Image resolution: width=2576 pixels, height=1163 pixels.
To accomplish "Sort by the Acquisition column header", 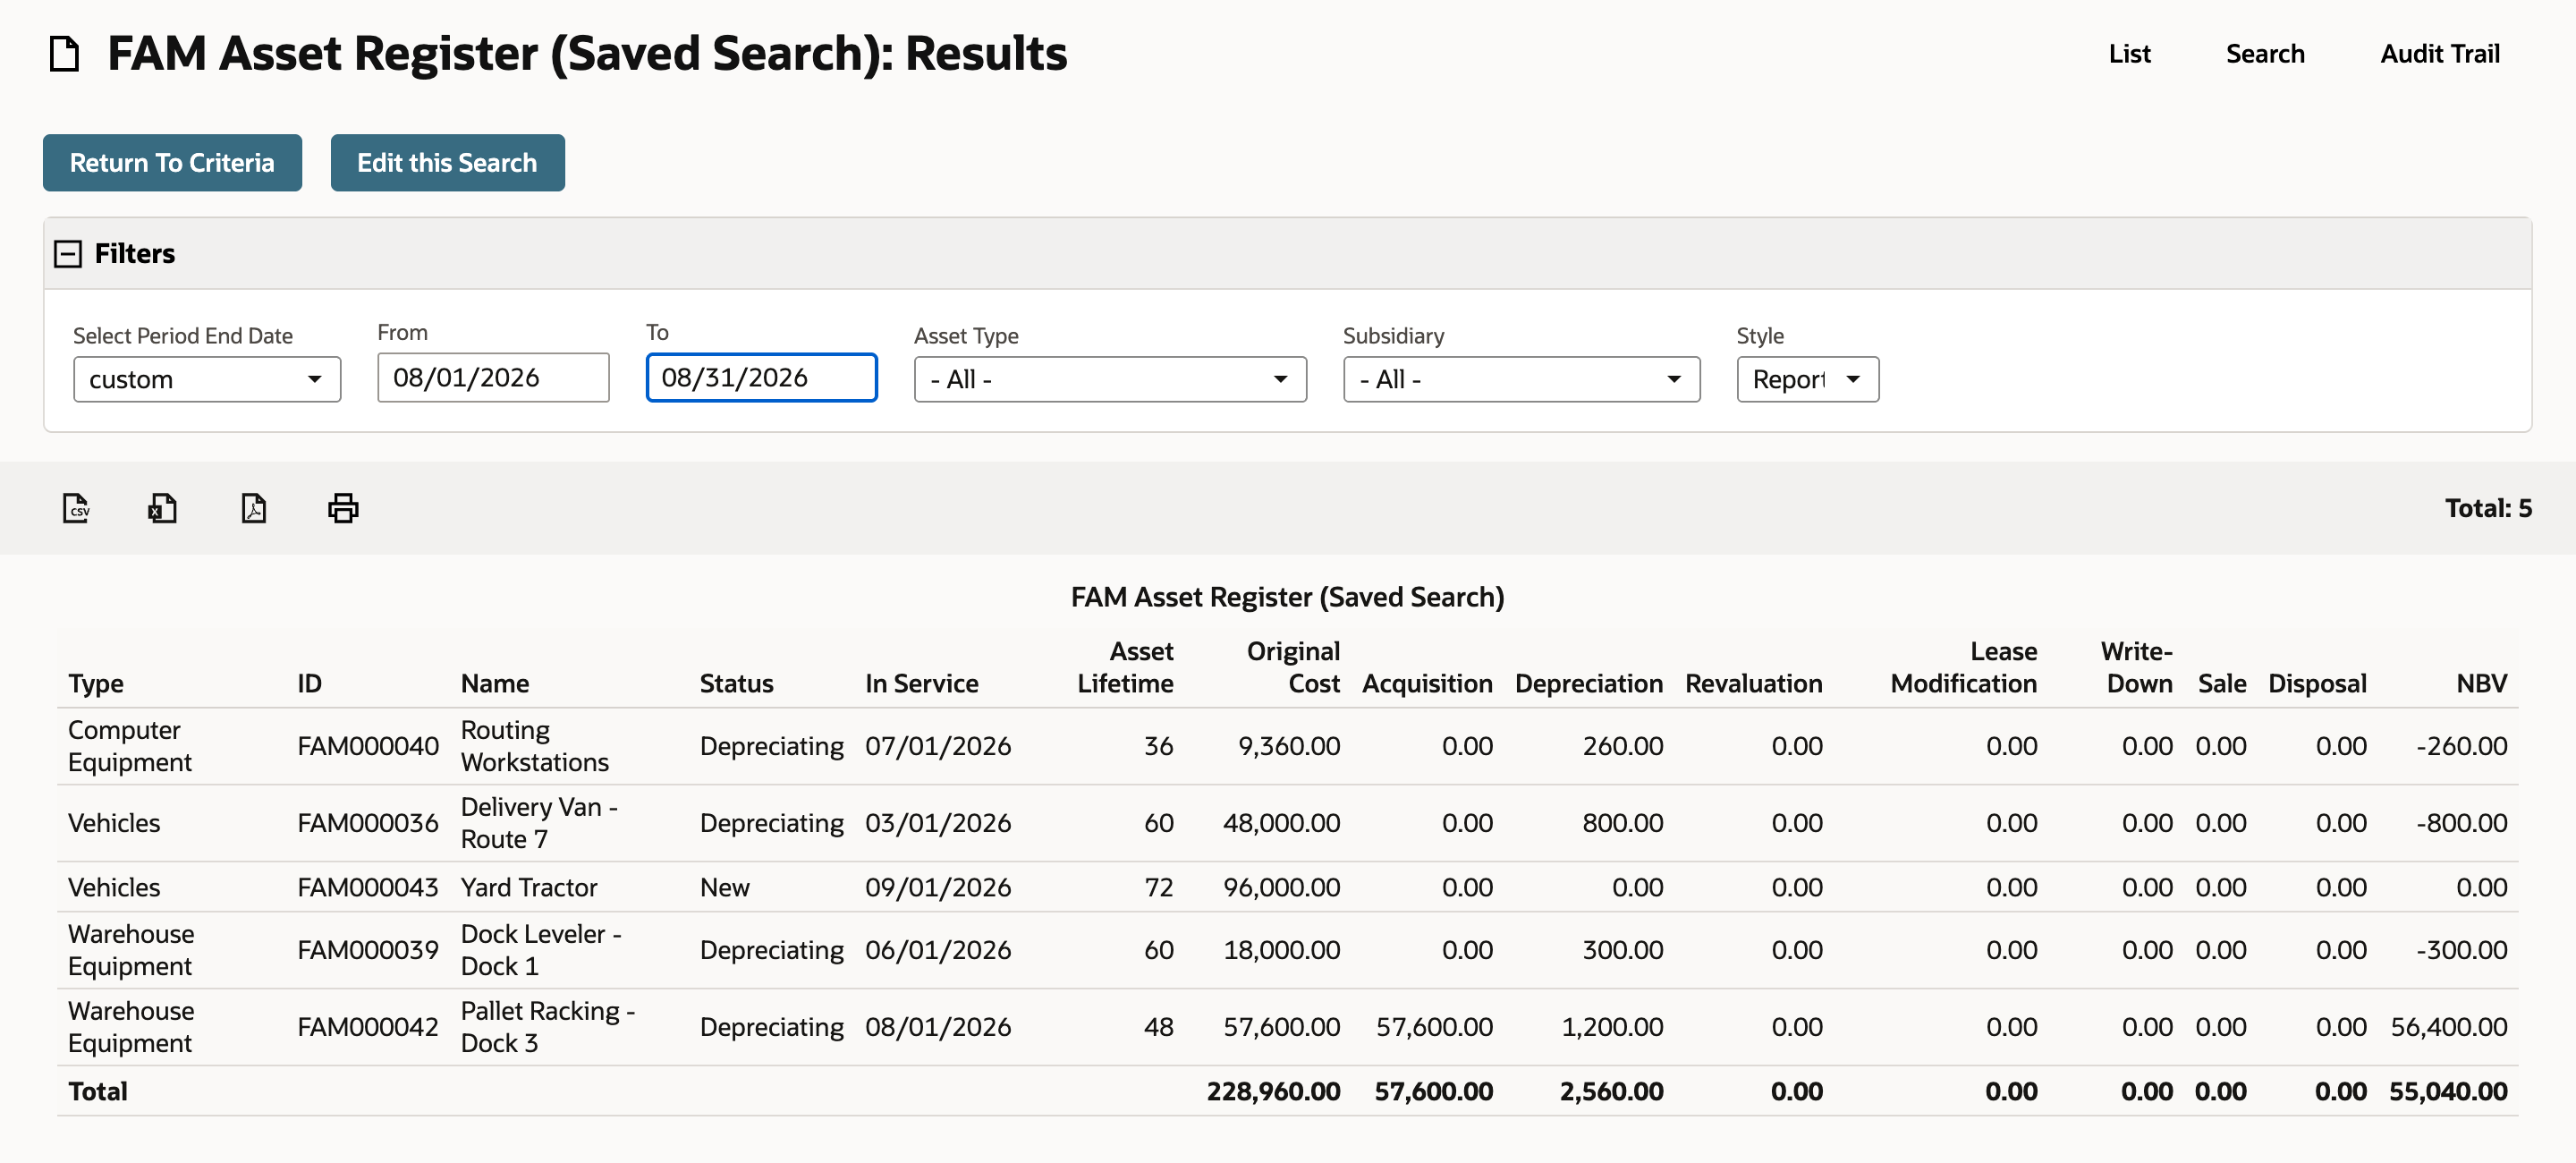I will click(x=1427, y=683).
